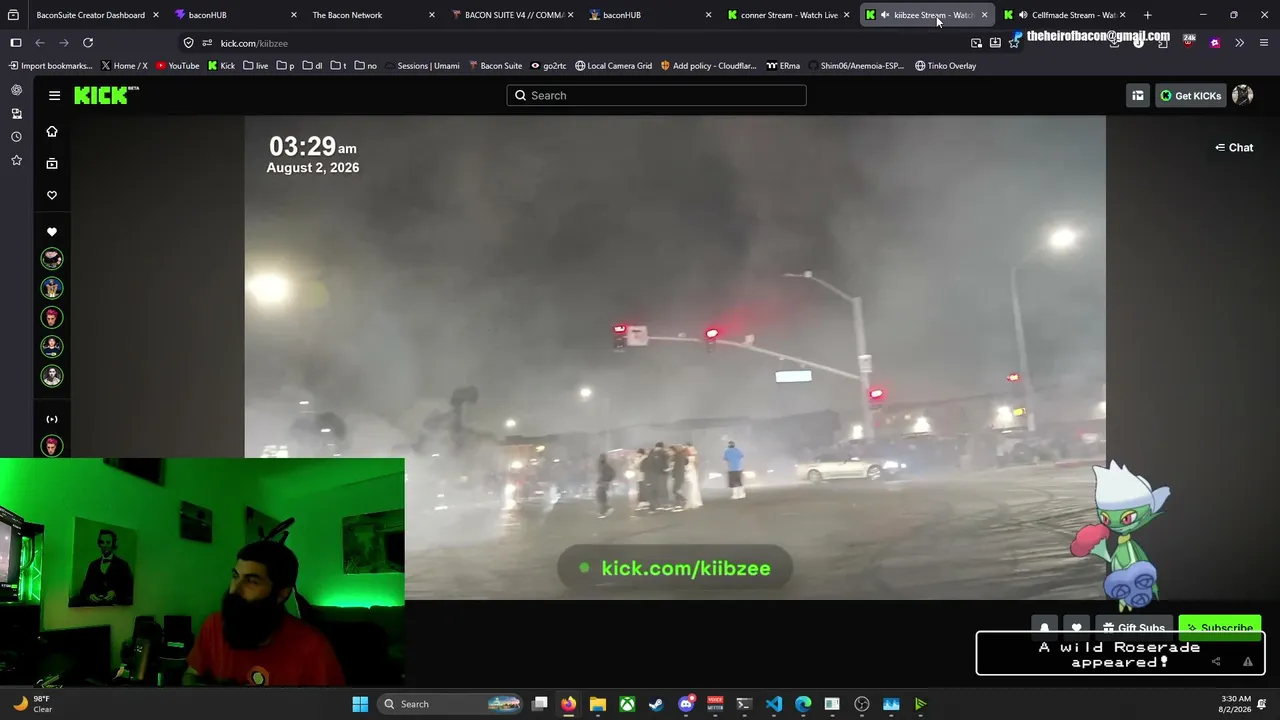1280x720 pixels.
Task: Open Following heart outline in Kick sidebar
Action: [x=52, y=195]
